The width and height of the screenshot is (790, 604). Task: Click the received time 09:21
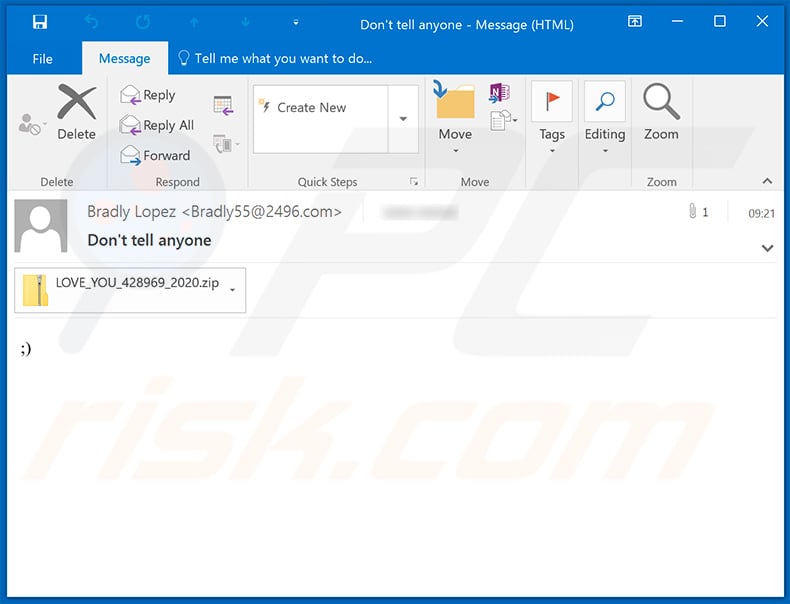761,214
